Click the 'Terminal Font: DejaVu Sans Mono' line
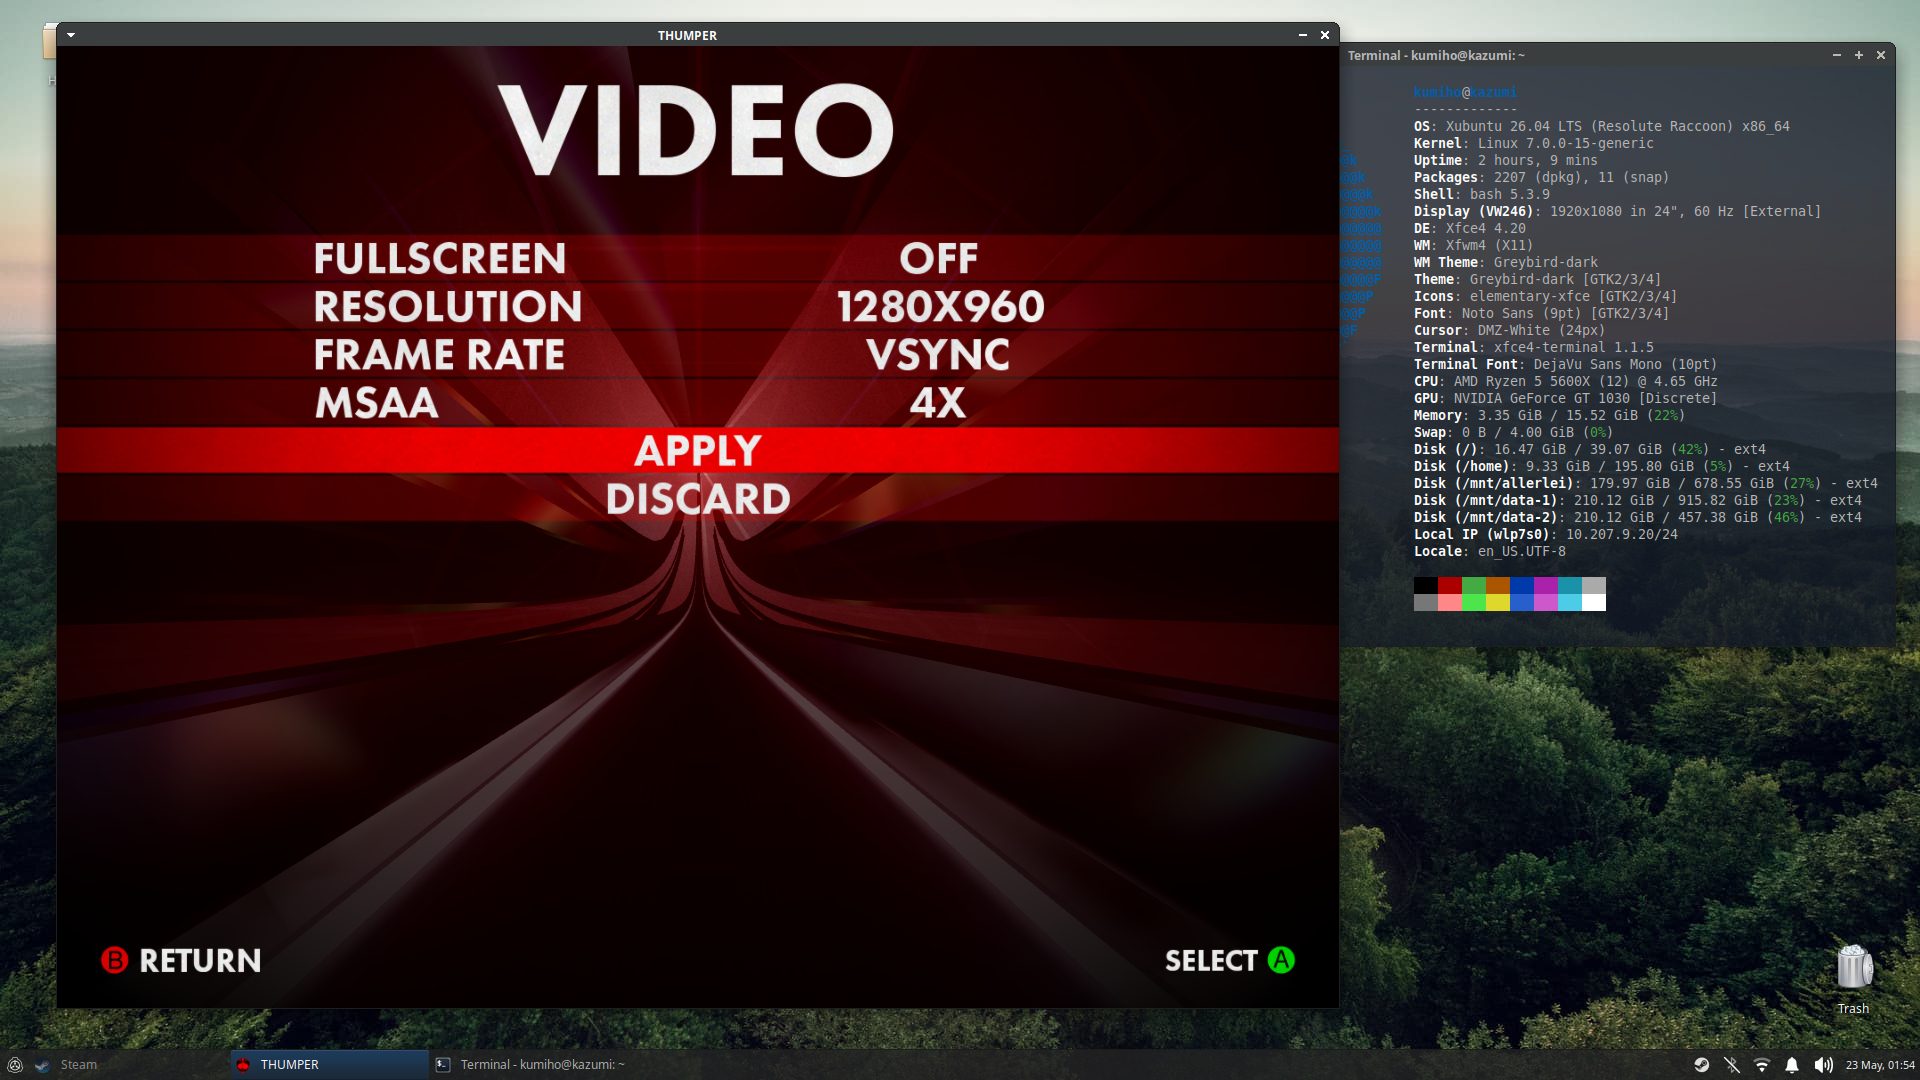Screen dimensions: 1920x1080 pos(1565,364)
